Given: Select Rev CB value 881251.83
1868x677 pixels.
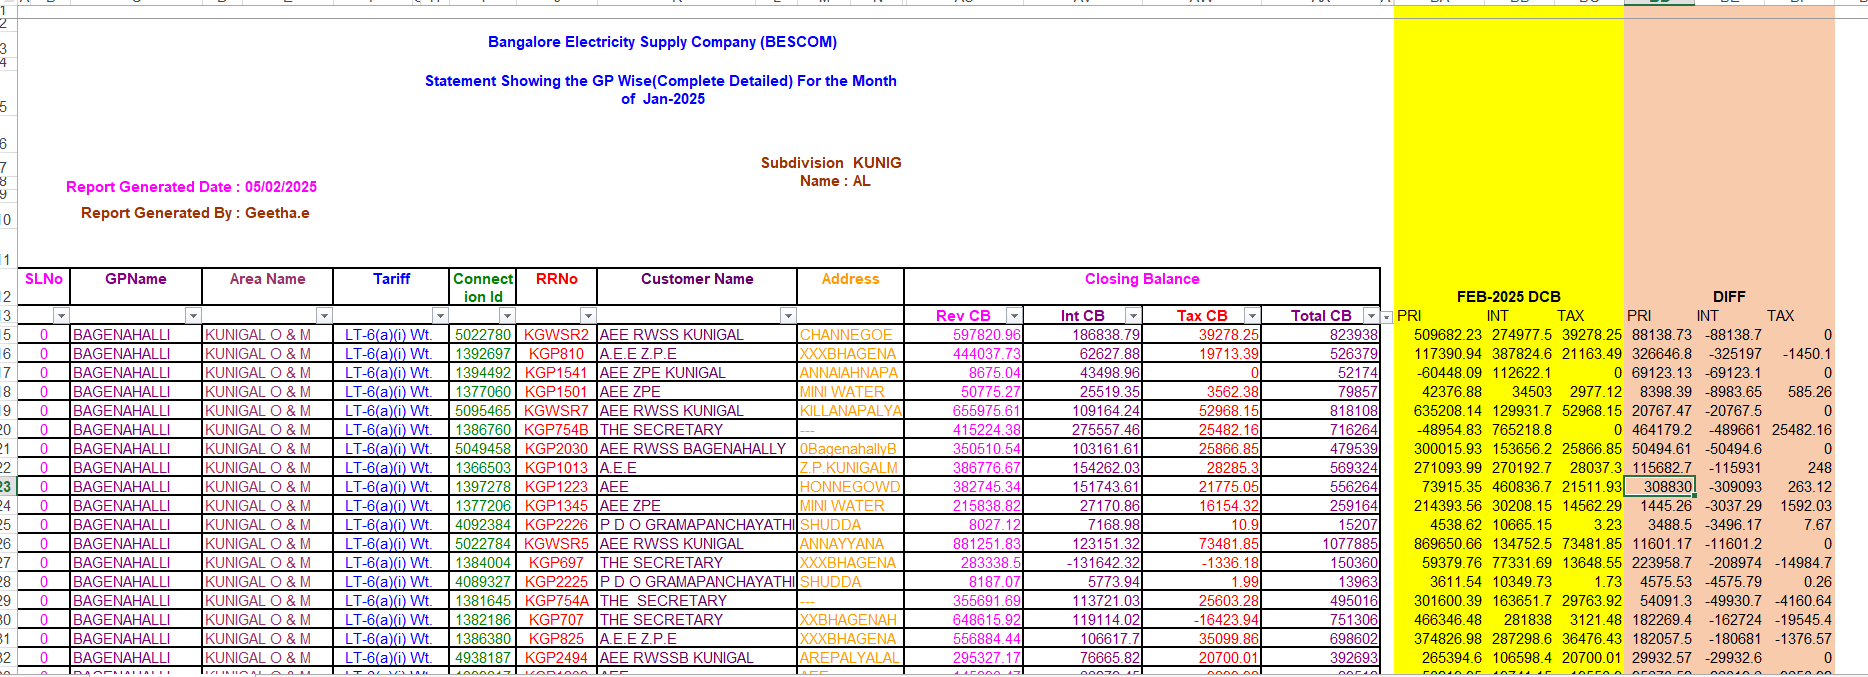Looking at the screenshot, I should tap(964, 544).
